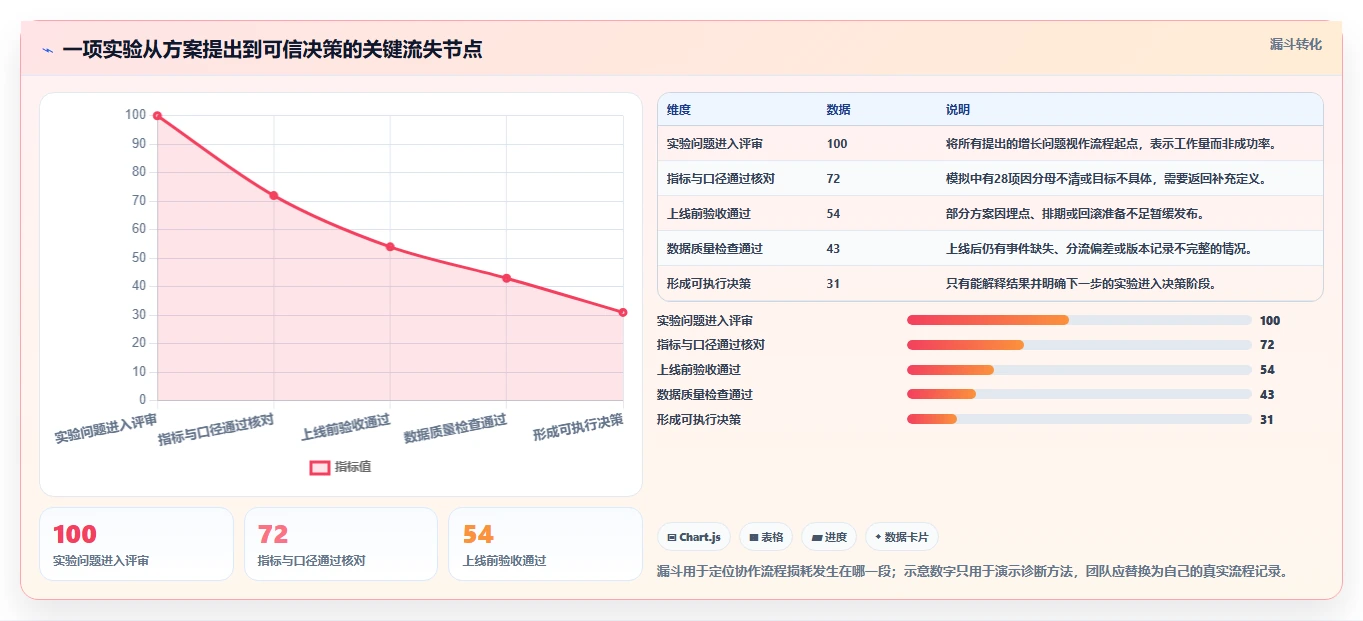
Task: Click the 上线前验收通过 x-axis label on chart
Action: [345, 427]
